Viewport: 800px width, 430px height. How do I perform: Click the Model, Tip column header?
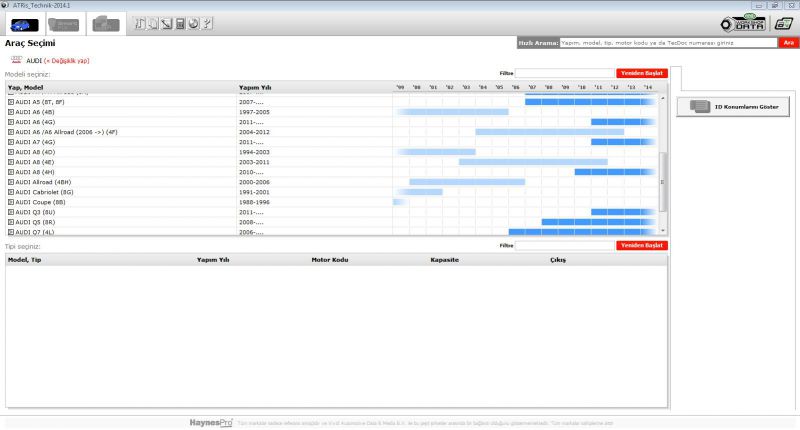pyautogui.click(x=24, y=260)
